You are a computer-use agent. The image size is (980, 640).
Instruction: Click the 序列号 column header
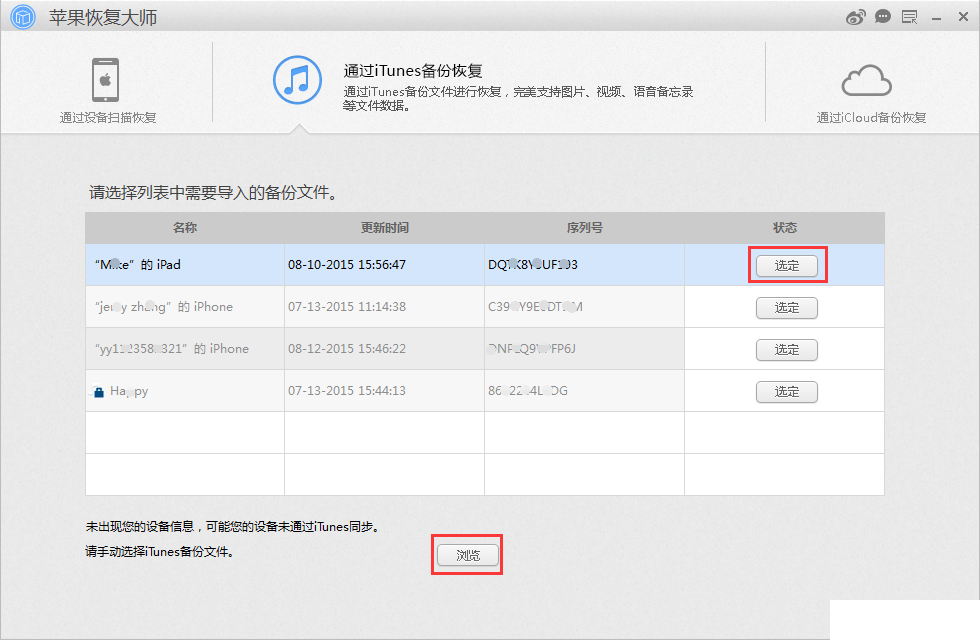point(584,228)
